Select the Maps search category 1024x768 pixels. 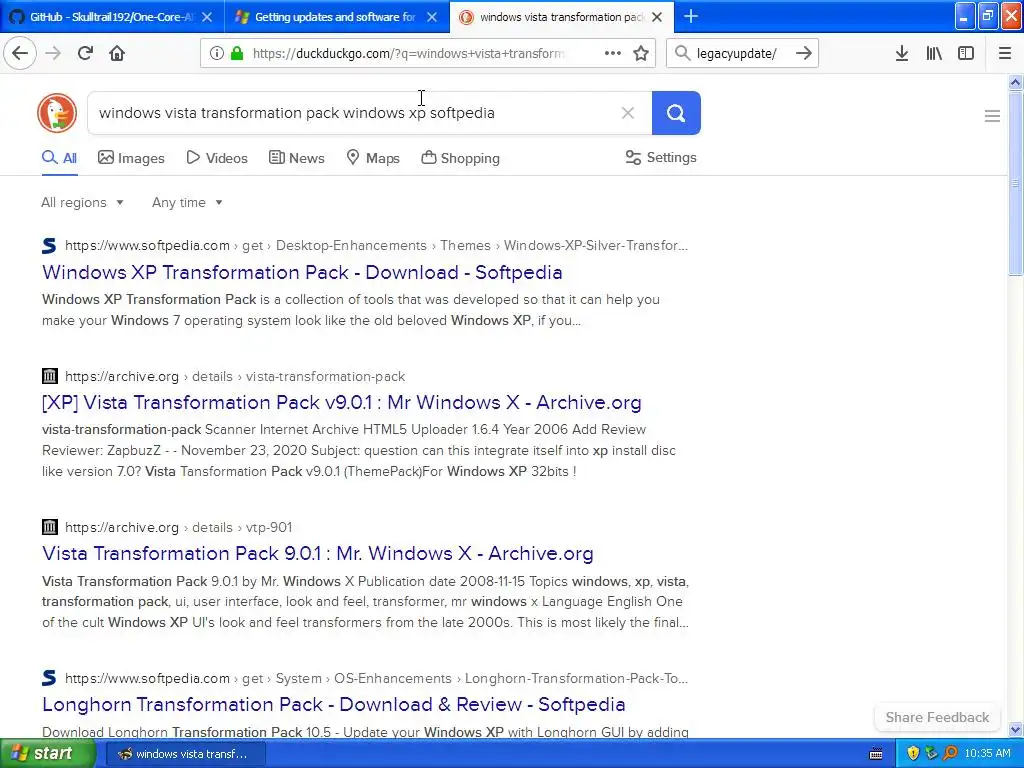pos(373,158)
